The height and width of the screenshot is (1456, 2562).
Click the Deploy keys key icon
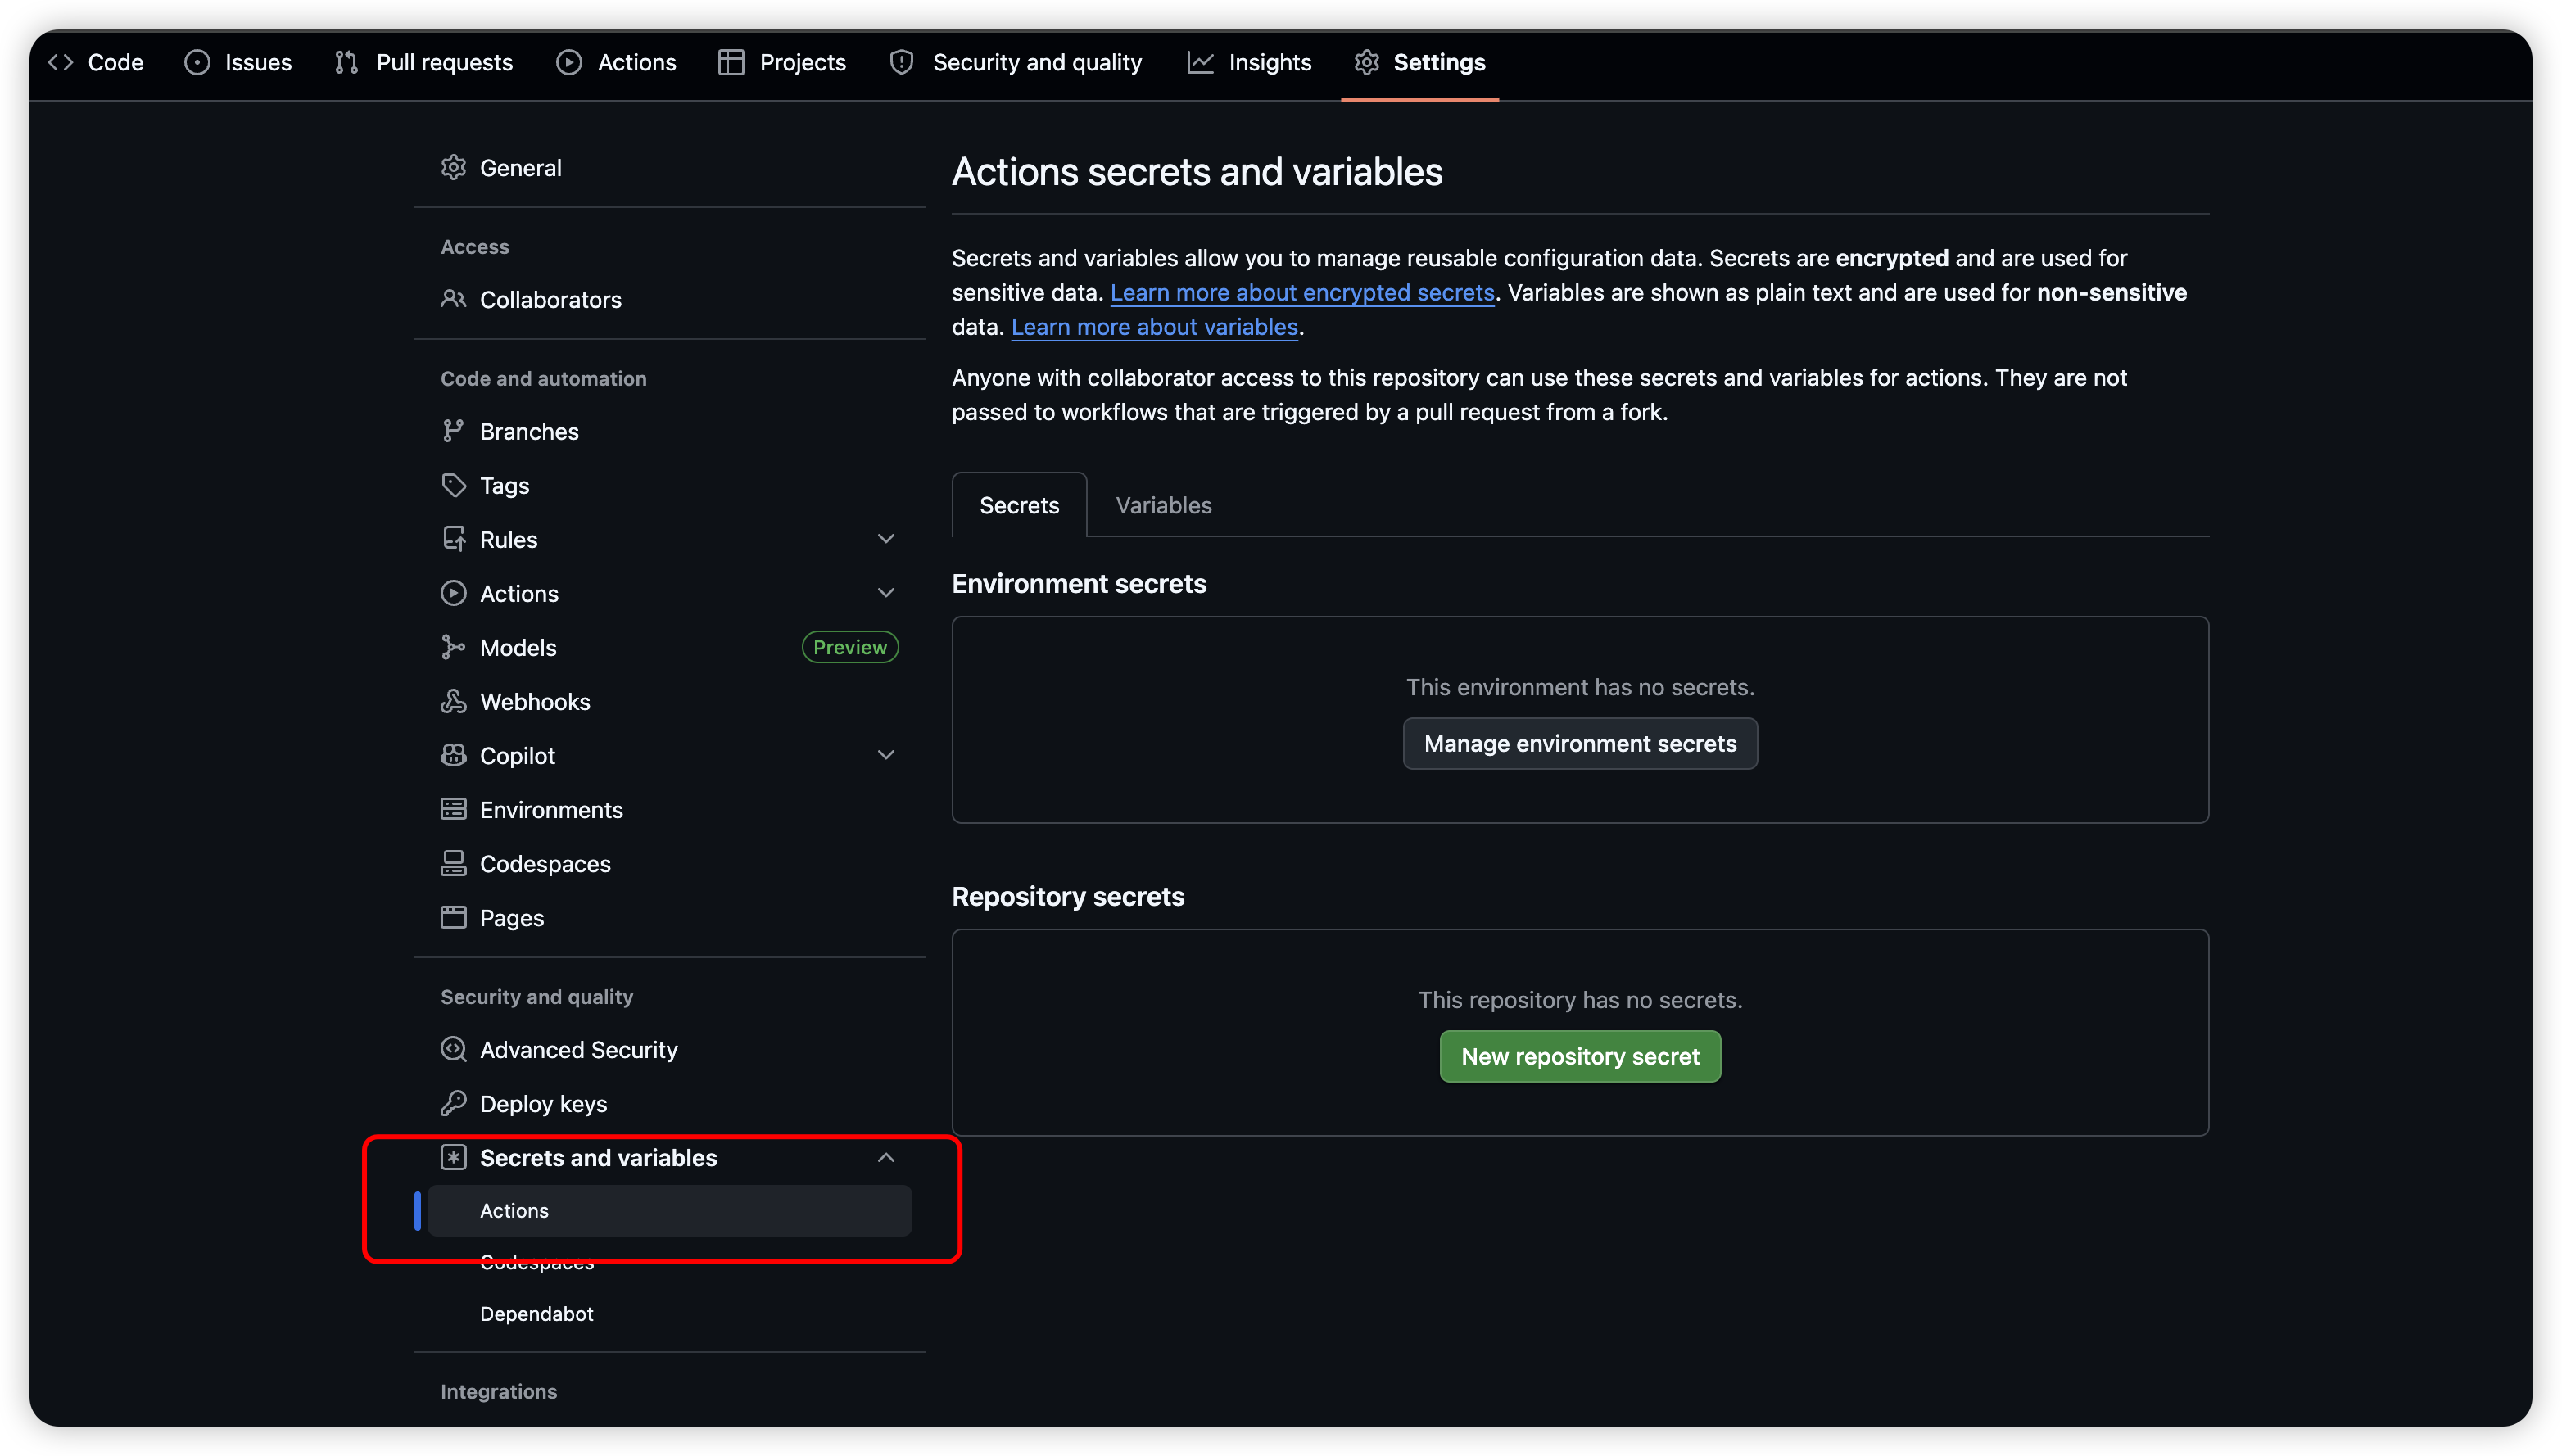(453, 1103)
